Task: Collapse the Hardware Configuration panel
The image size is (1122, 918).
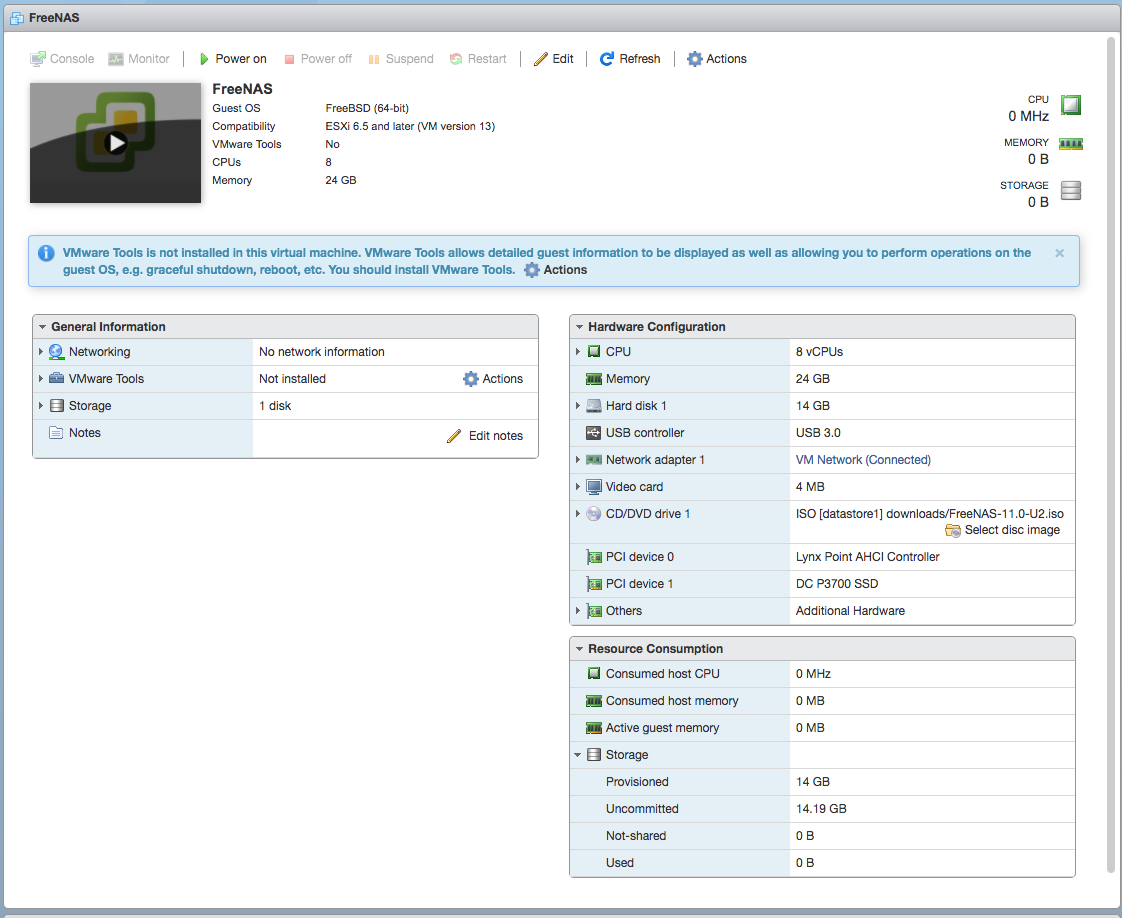Action: [x=579, y=327]
